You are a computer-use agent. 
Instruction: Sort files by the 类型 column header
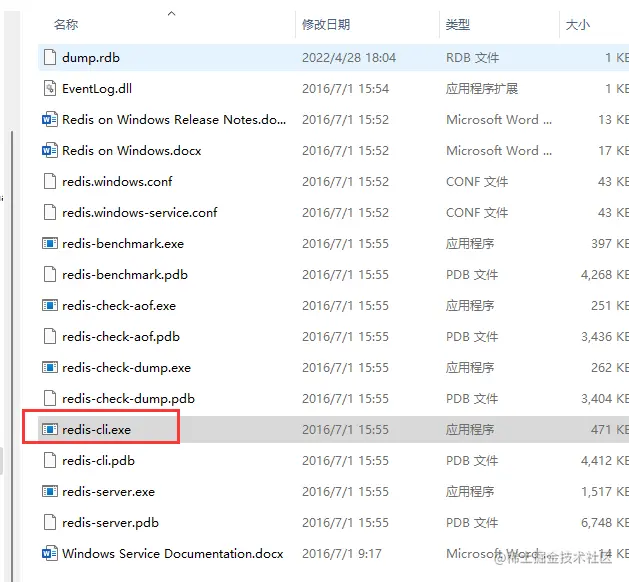[x=458, y=25]
